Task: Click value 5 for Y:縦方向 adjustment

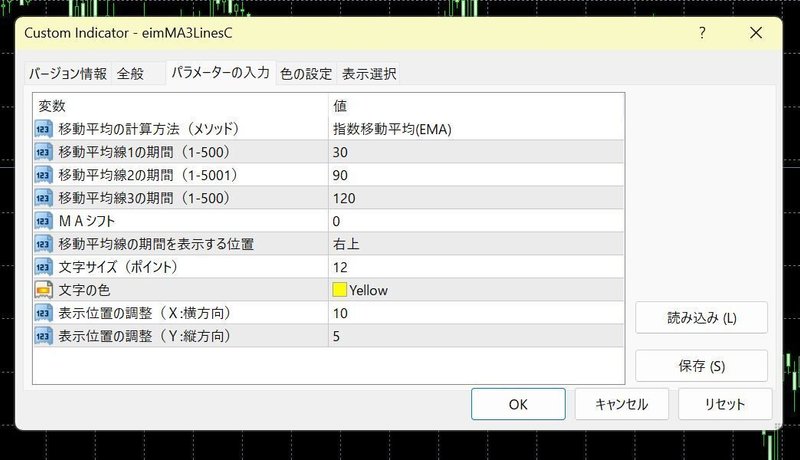Action: [x=336, y=336]
